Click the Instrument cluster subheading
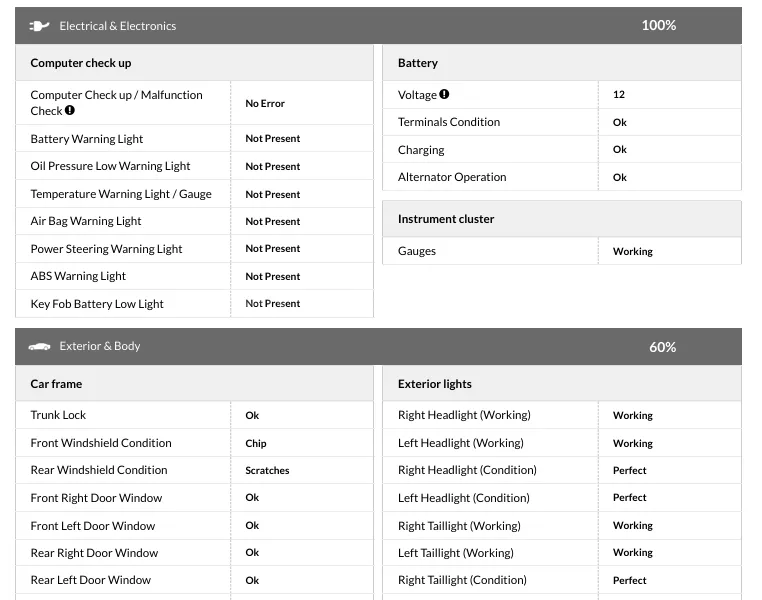This screenshot has width=762, height=600. pyautogui.click(x=446, y=219)
